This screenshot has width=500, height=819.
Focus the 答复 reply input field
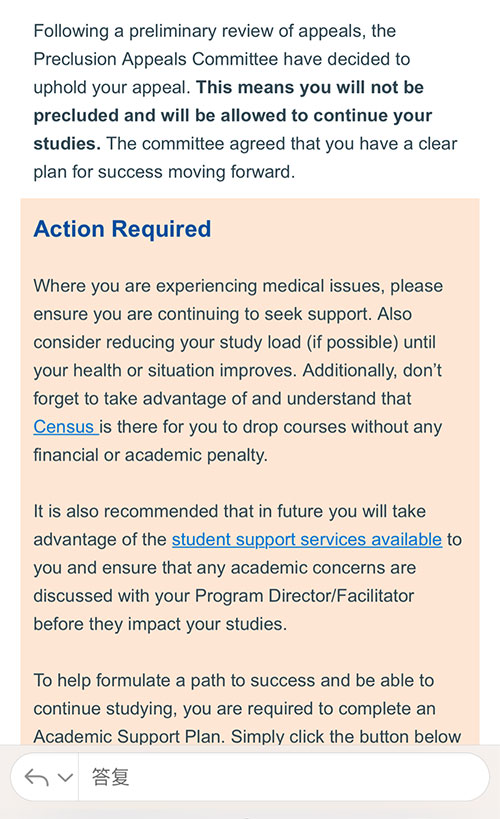(x=284, y=777)
